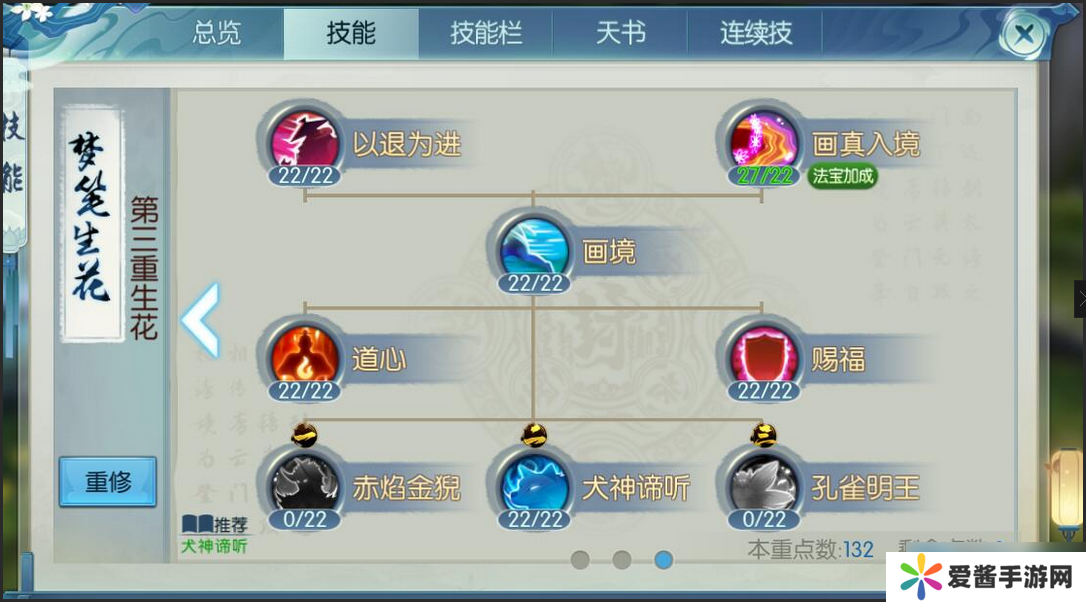Select the second page indicator dot
Screen dimensions: 1086x602
[622, 560]
